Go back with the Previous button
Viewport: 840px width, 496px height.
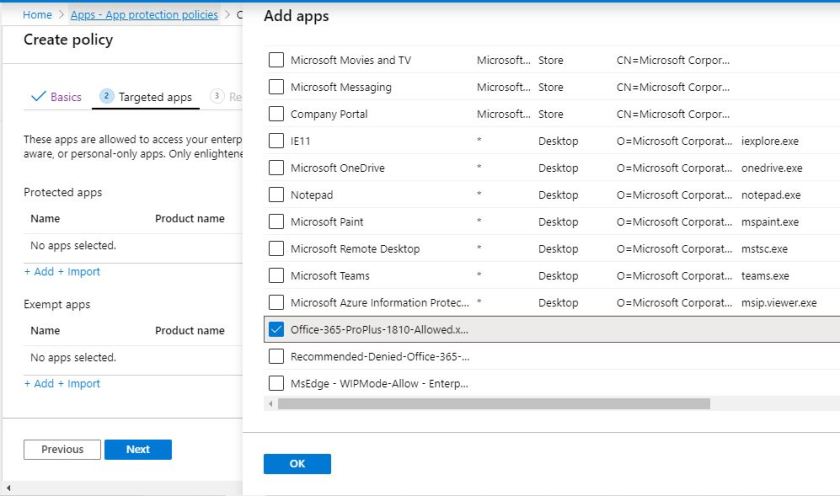click(x=62, y=450)
